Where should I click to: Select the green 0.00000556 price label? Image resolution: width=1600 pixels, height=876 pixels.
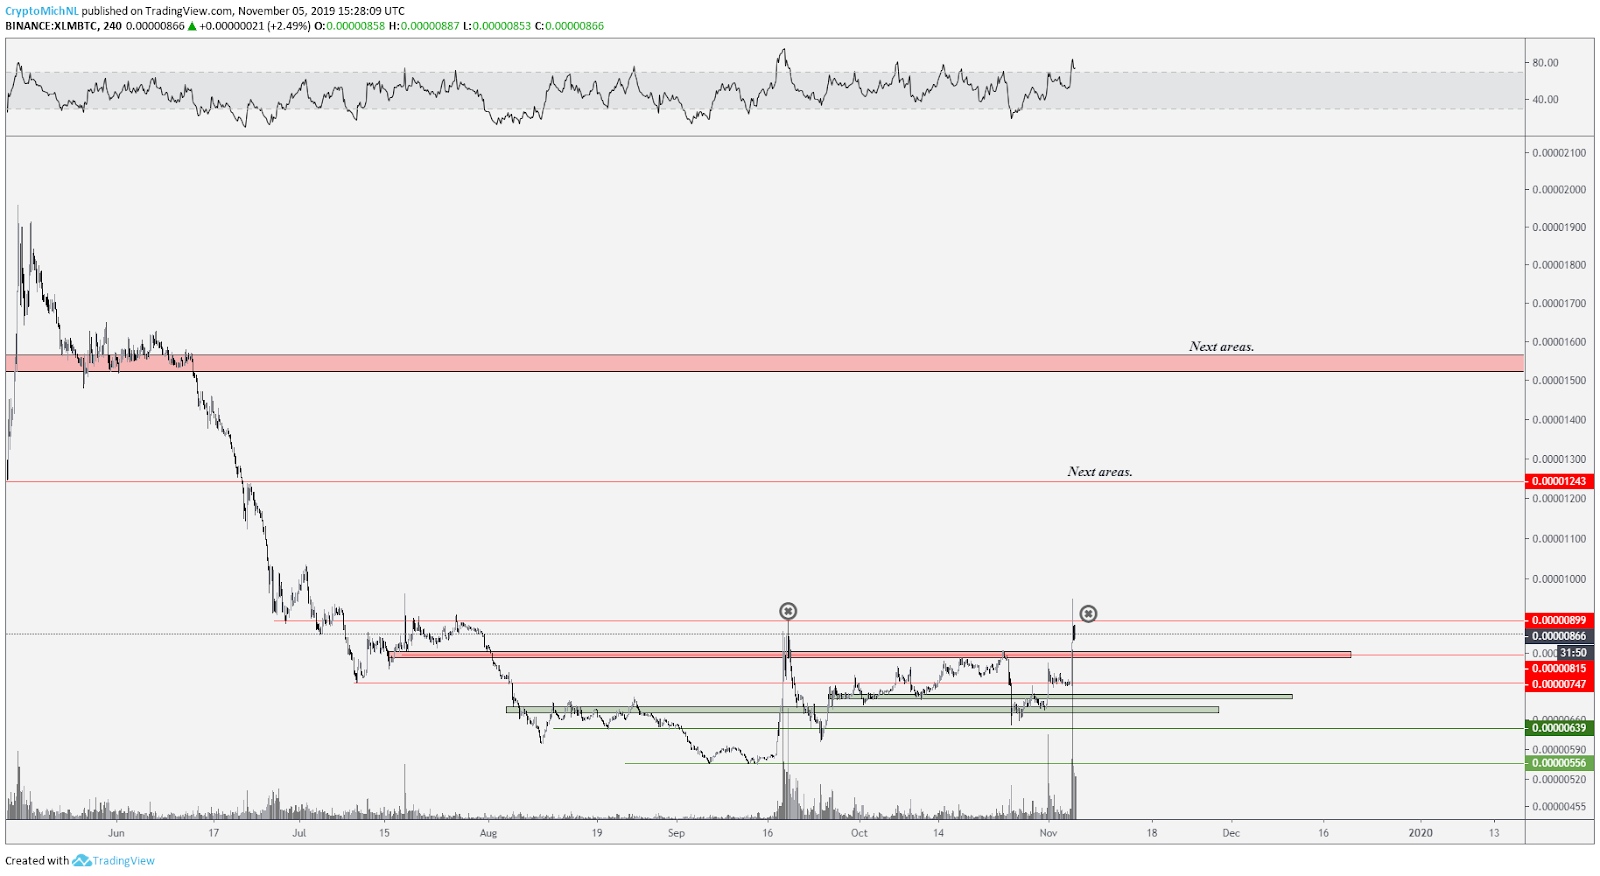click(1559, 763)
